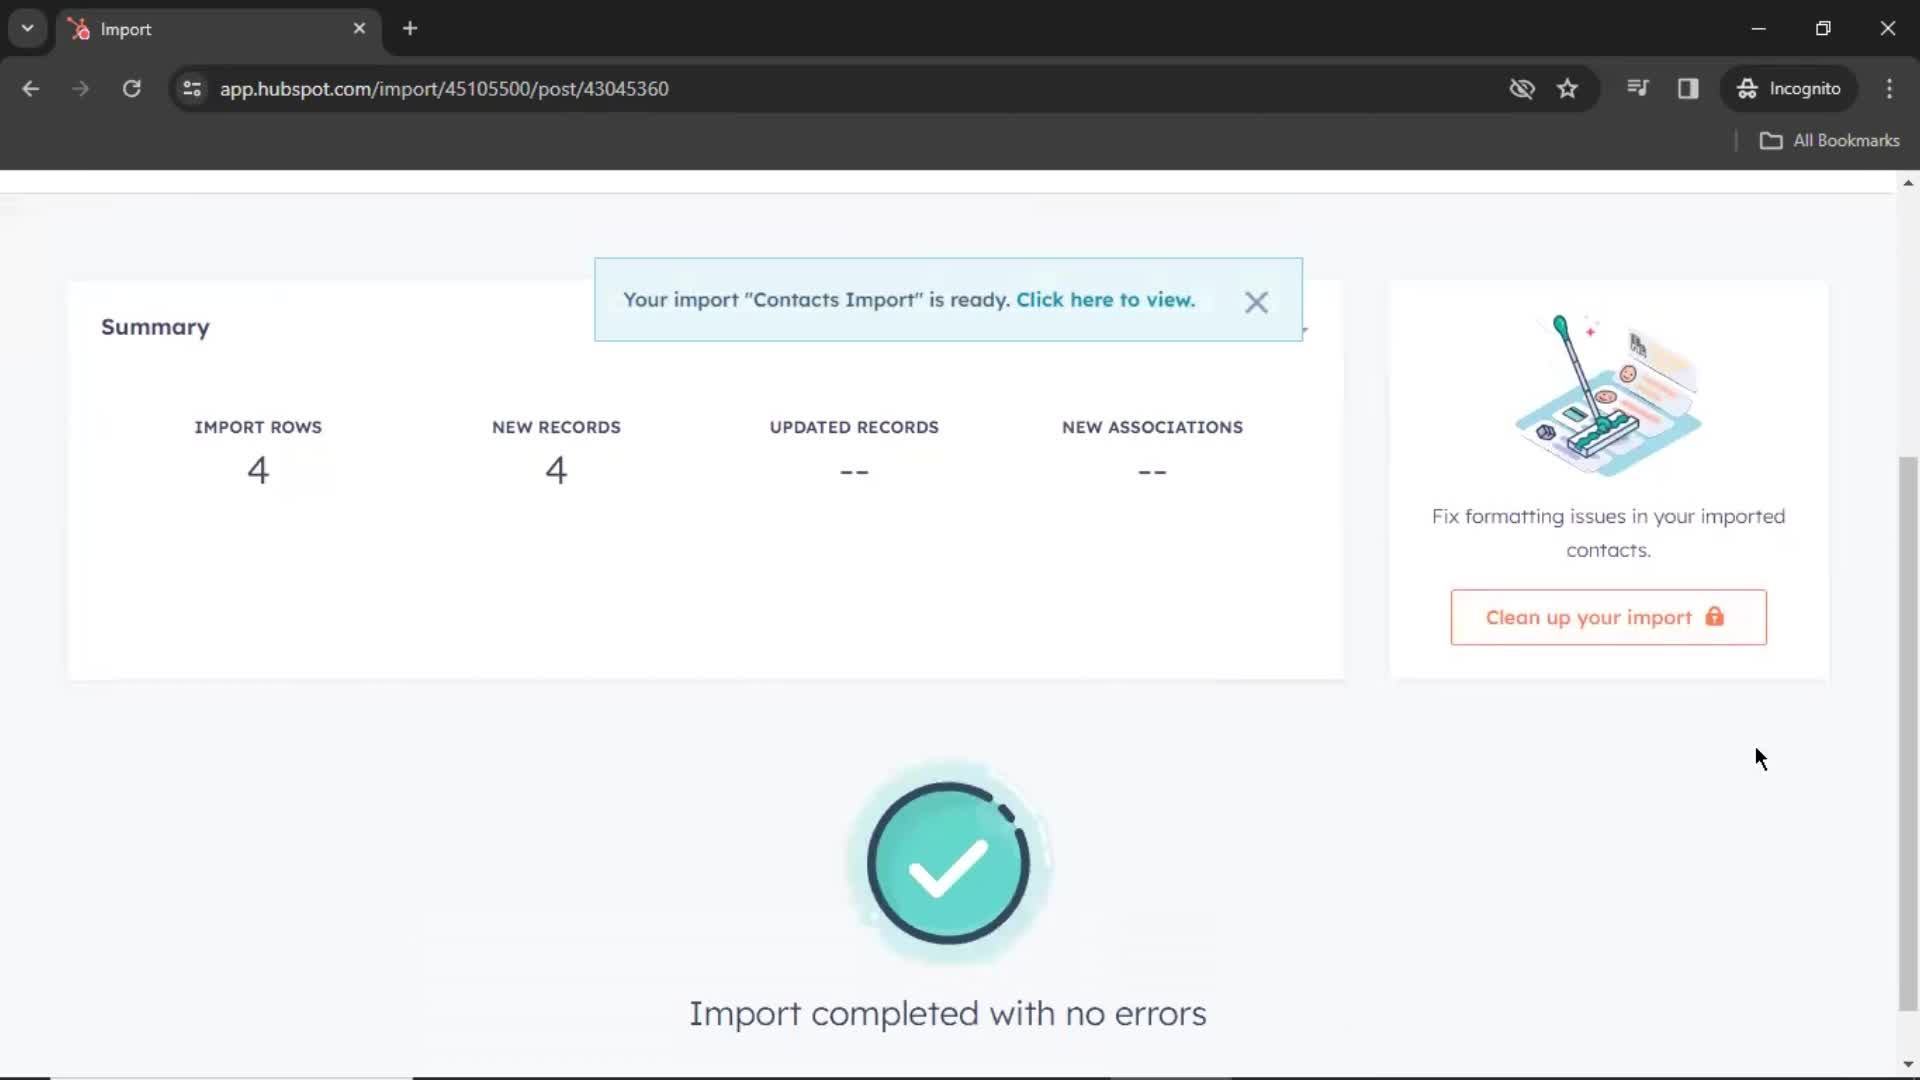The width and height of the screenshot is (1920, 1080).
Task: Click the 'Clean up your import' button
Action: coord(1607,616)
